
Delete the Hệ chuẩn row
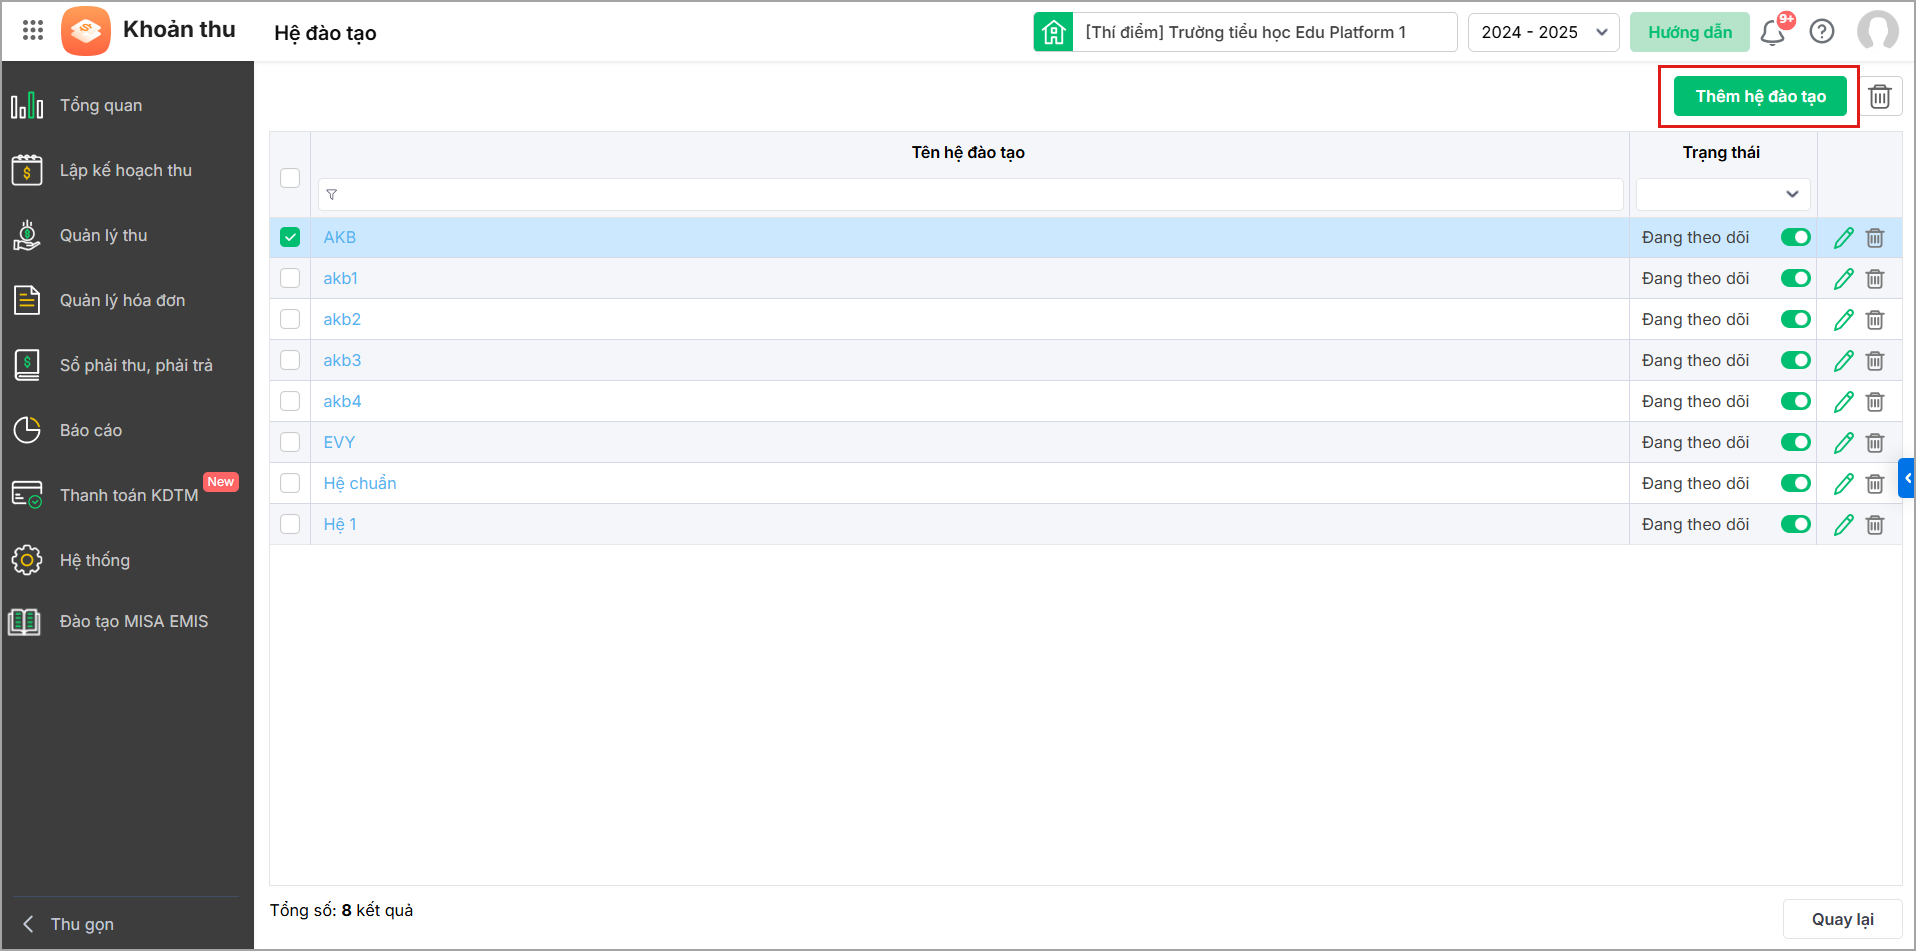coord(1875,484)
